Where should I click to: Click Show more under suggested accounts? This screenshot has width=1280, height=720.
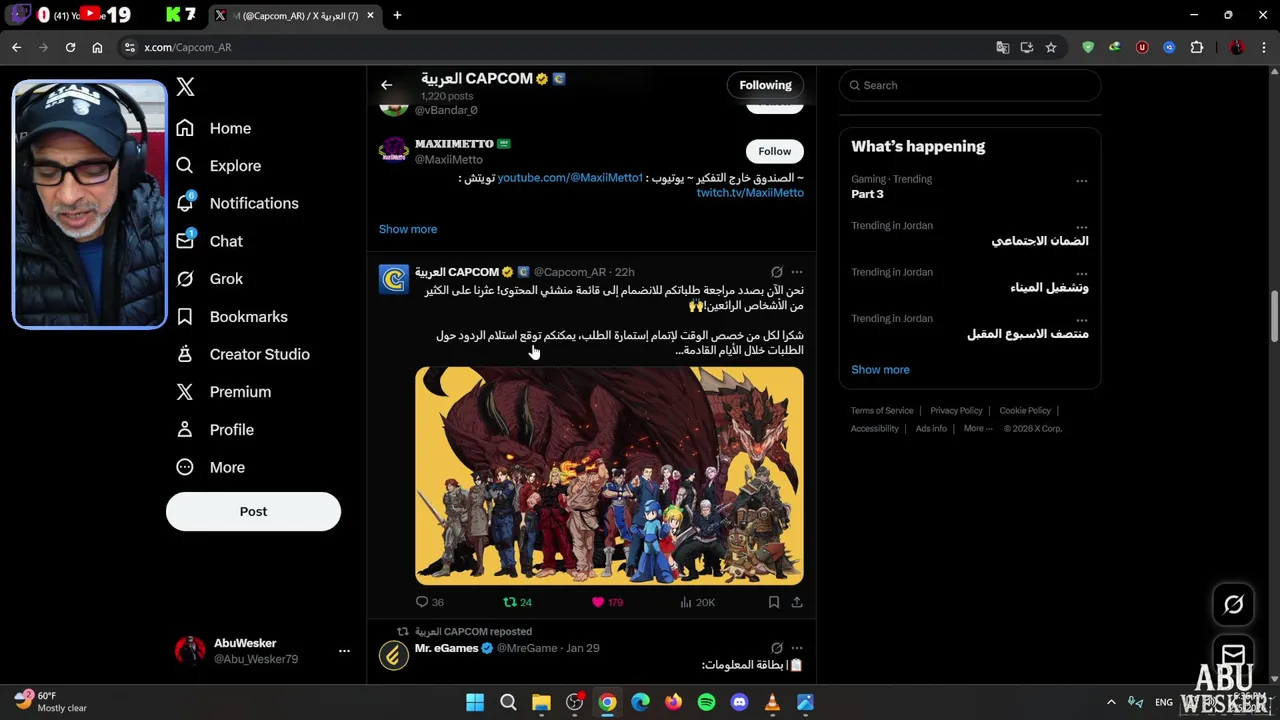click(407, 229)
